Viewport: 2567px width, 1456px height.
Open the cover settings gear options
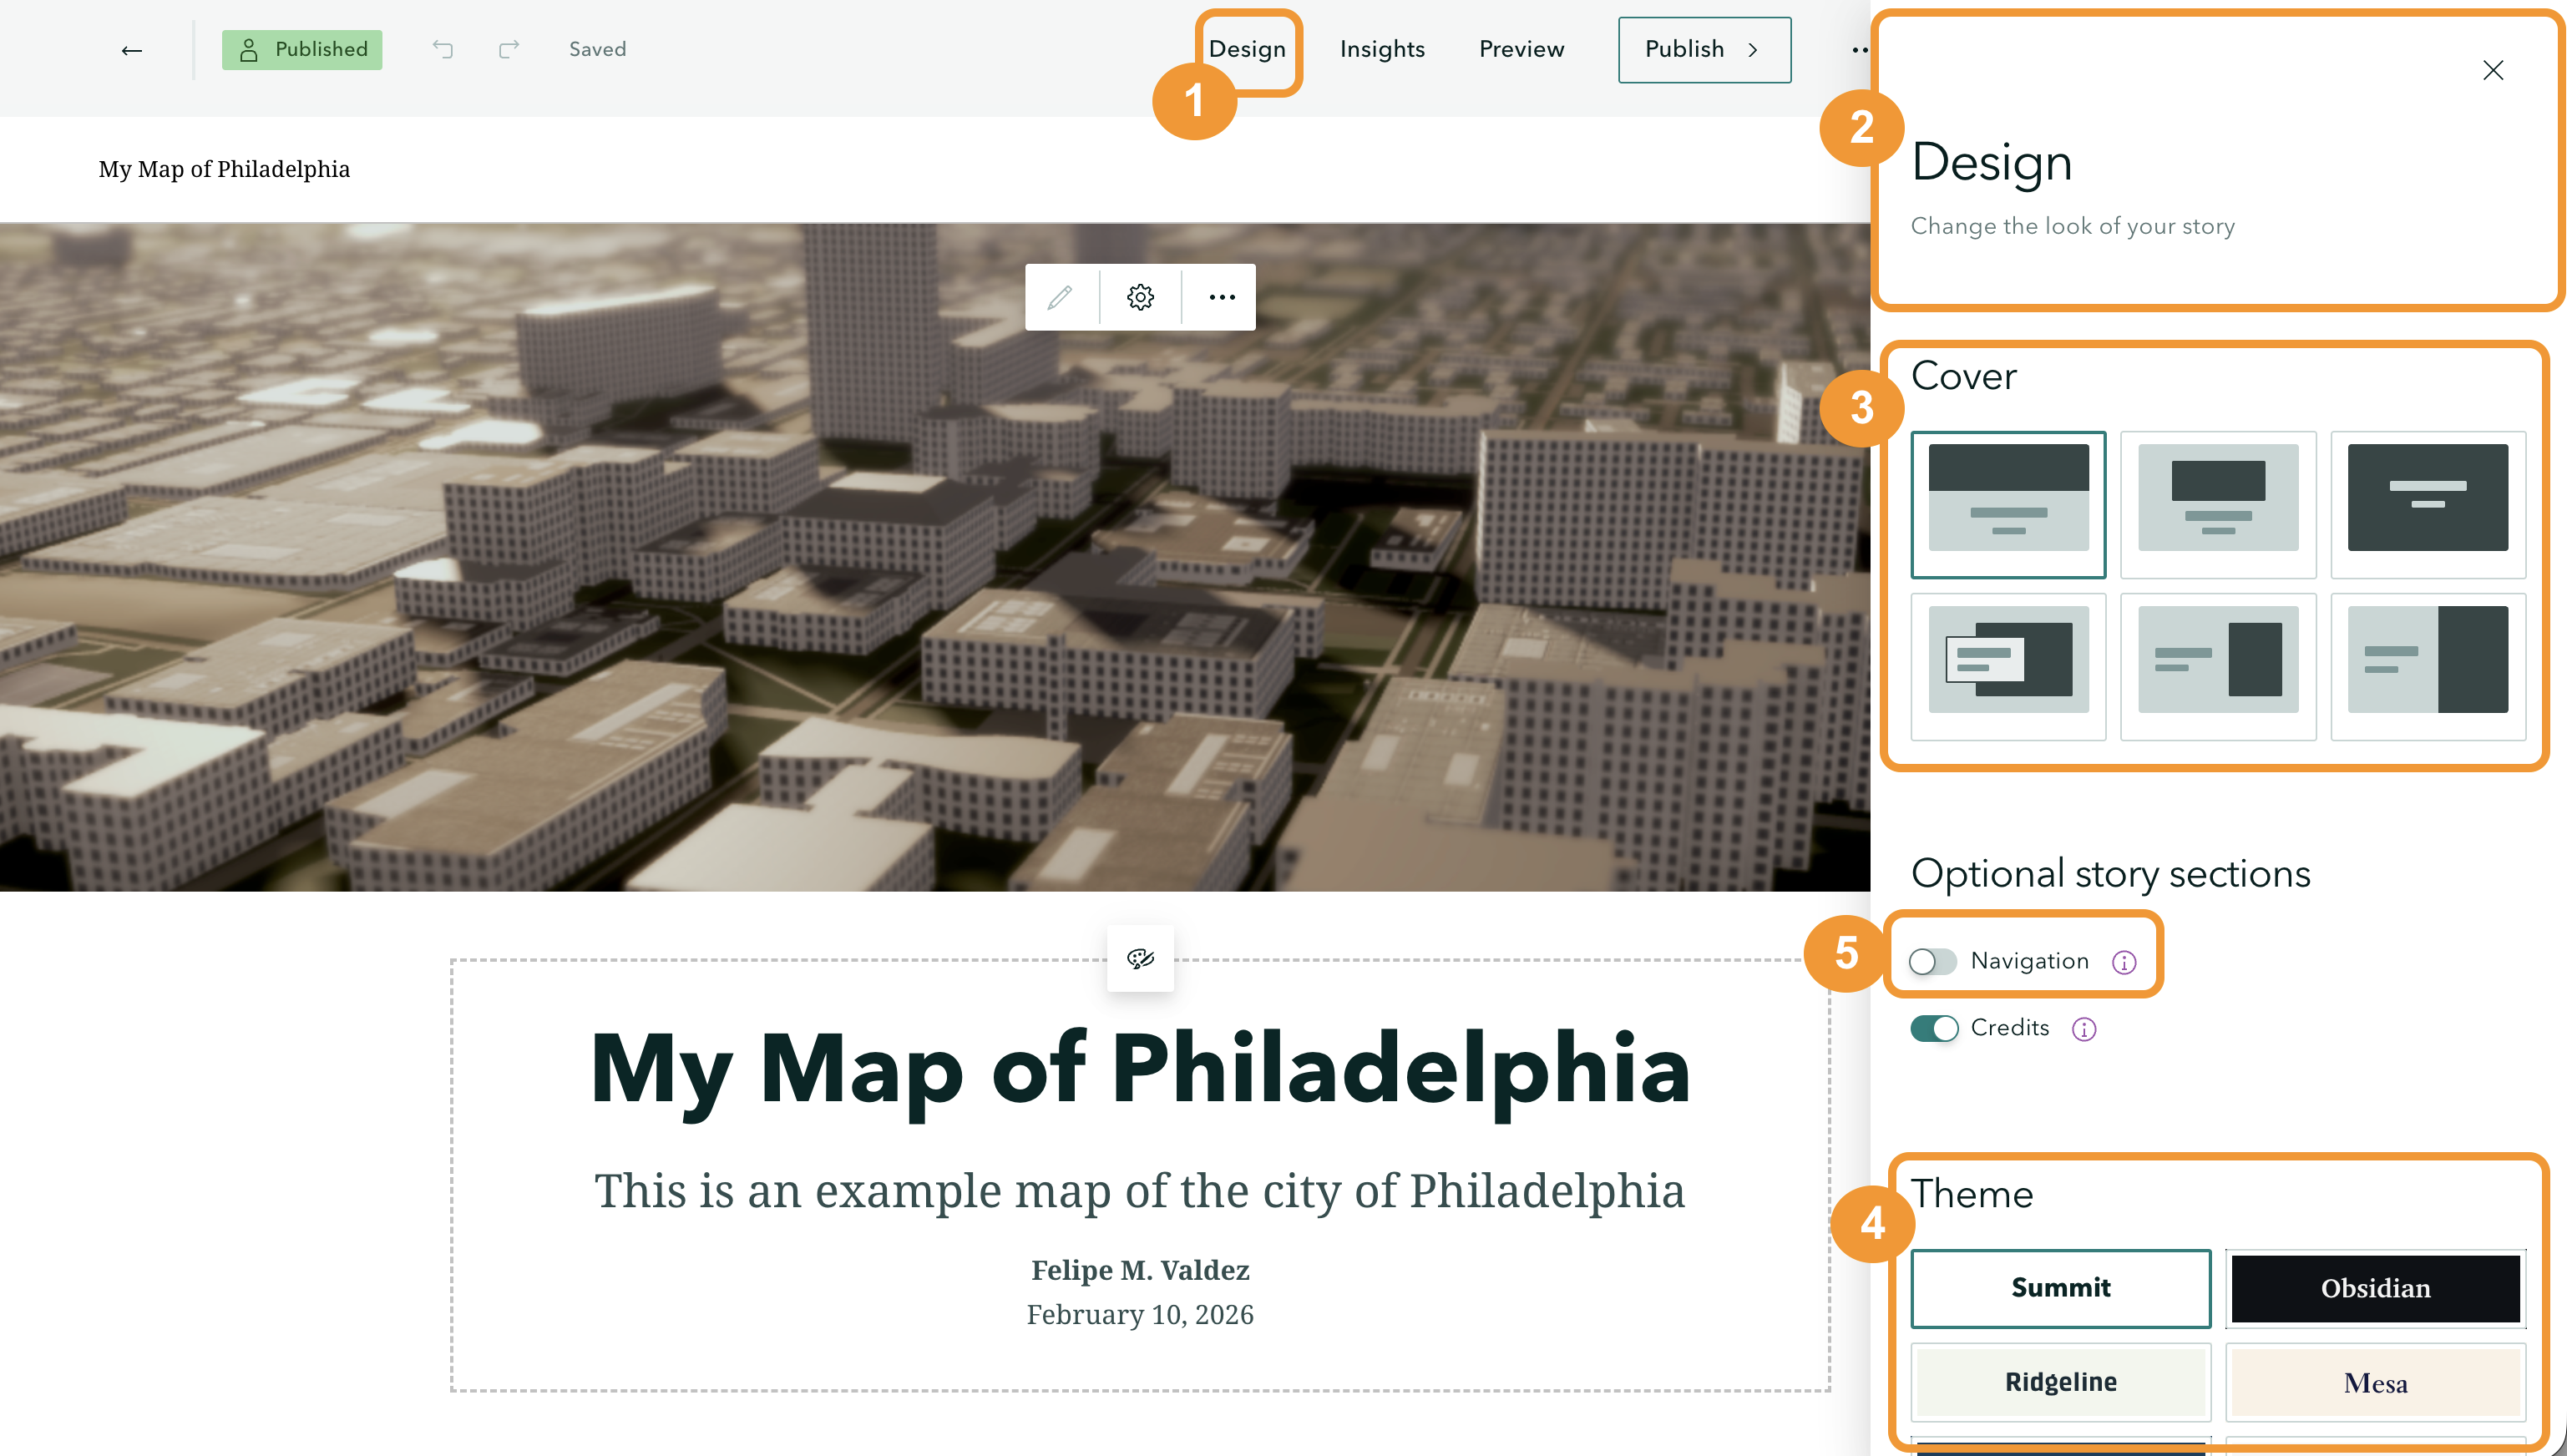pyautogui.click(x=1140, y=297)
